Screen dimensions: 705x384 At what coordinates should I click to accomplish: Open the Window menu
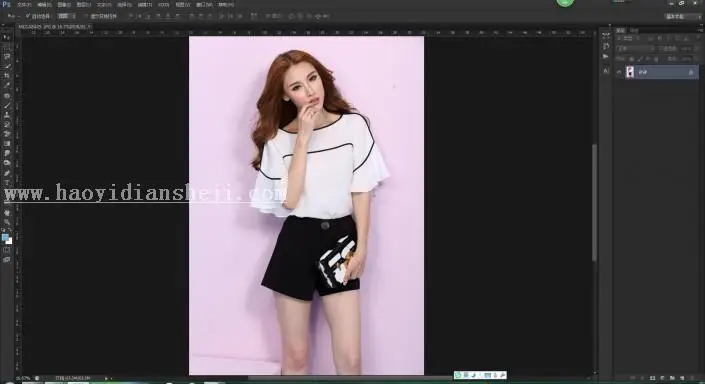click(x=204, y=4)
